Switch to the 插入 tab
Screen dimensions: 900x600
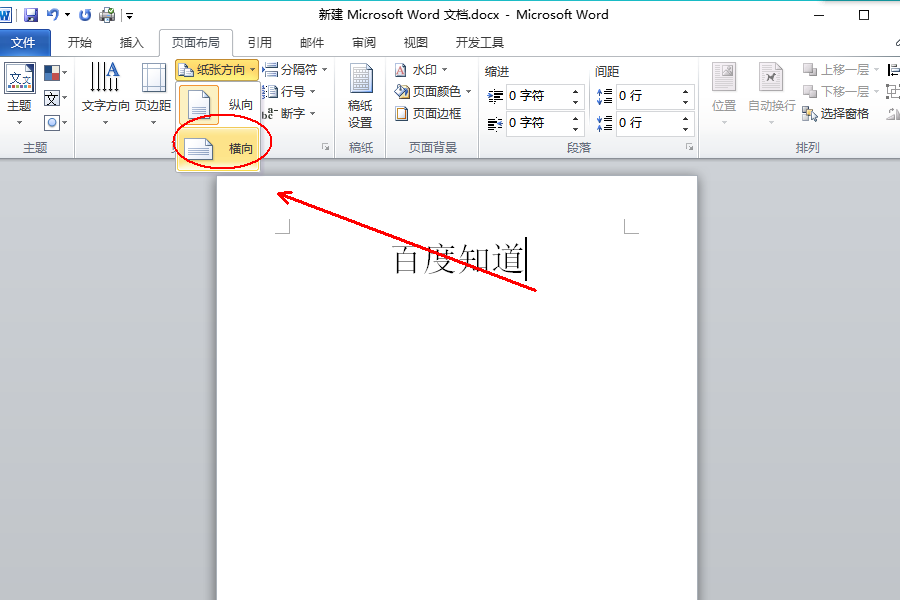coord(131,42)
